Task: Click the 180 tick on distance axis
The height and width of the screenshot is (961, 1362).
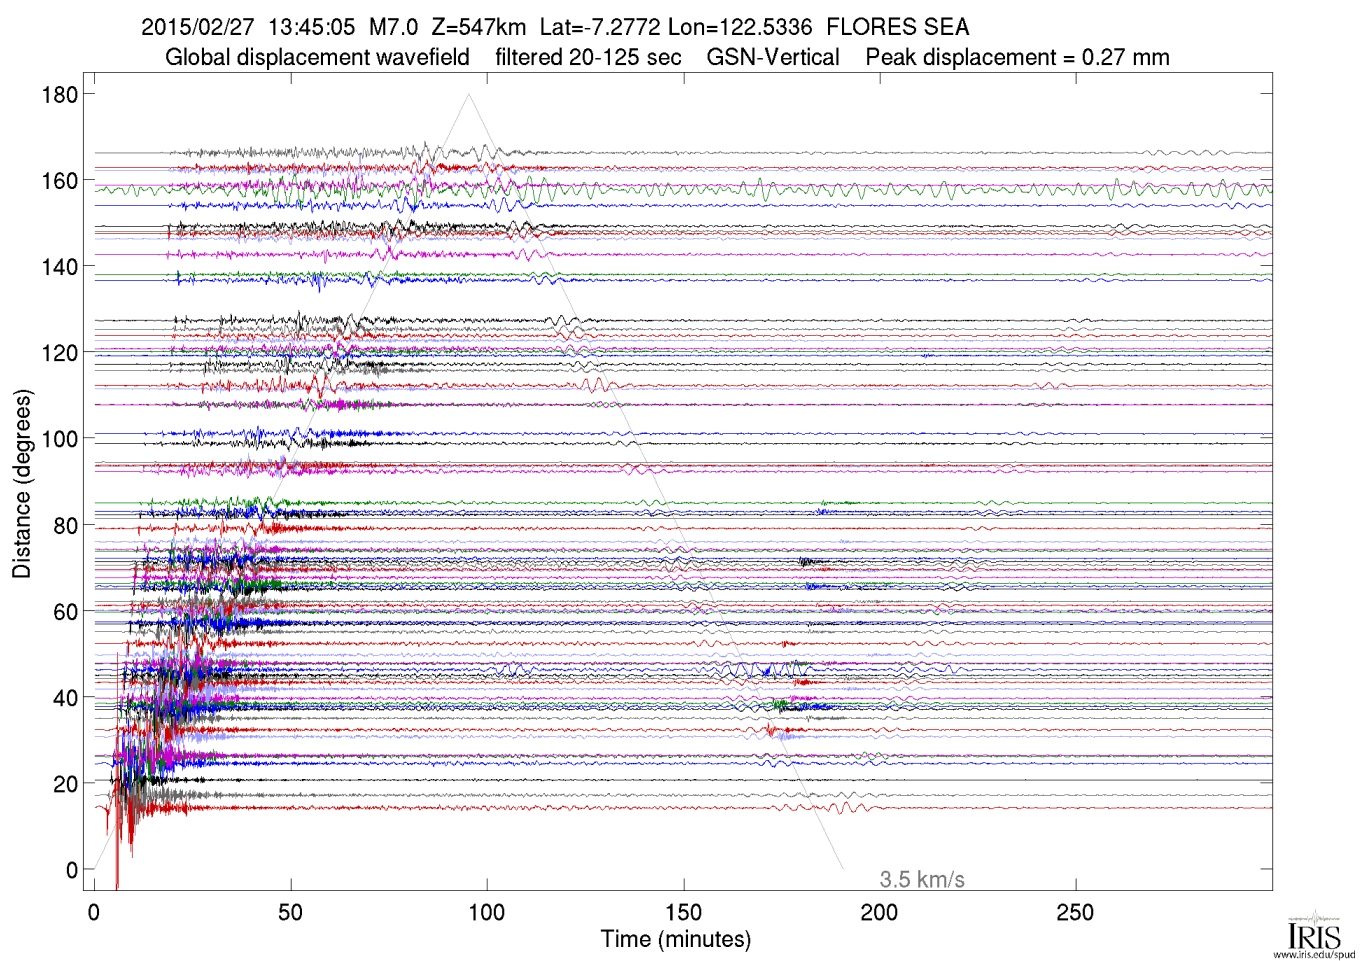Action: (59, 95)
